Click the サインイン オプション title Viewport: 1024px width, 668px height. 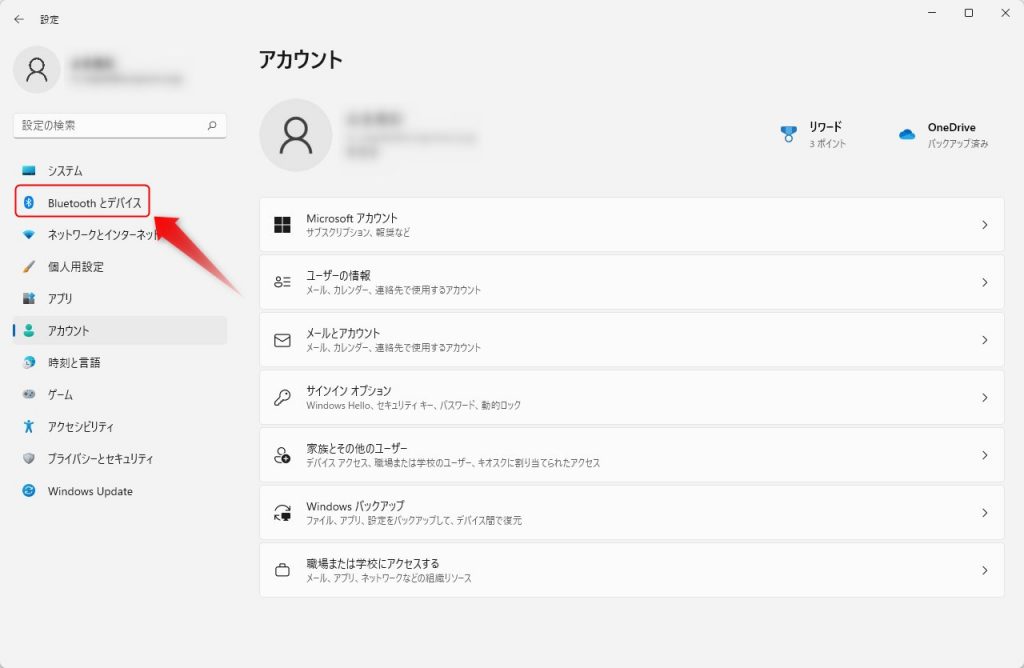point(348,390)
